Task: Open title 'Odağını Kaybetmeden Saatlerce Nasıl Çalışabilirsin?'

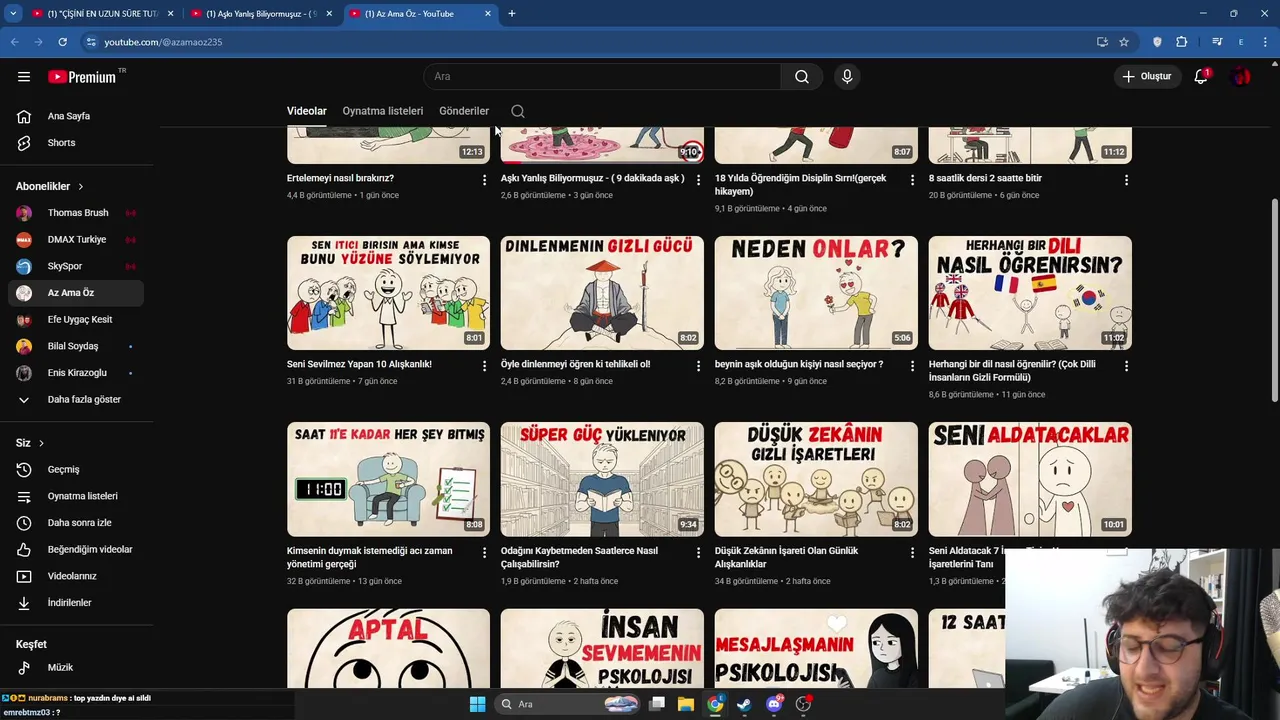Action: point(580,558)
